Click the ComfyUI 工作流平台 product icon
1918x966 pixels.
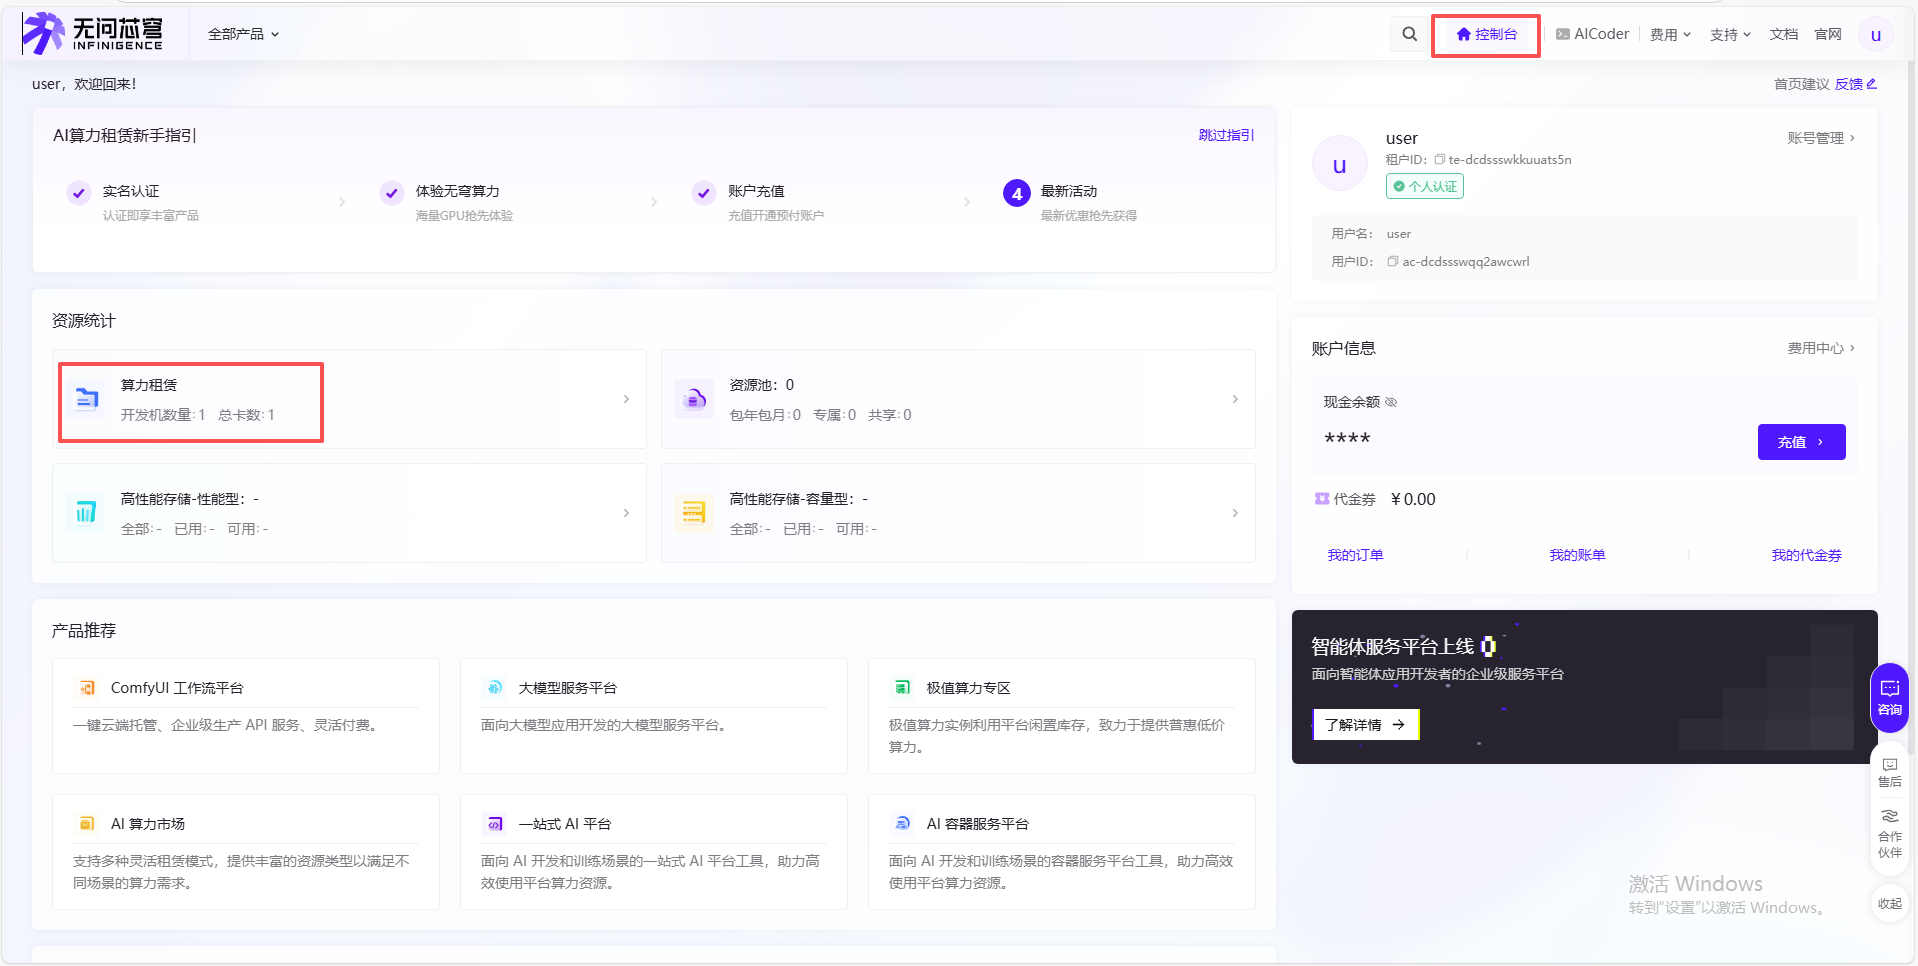86,687
